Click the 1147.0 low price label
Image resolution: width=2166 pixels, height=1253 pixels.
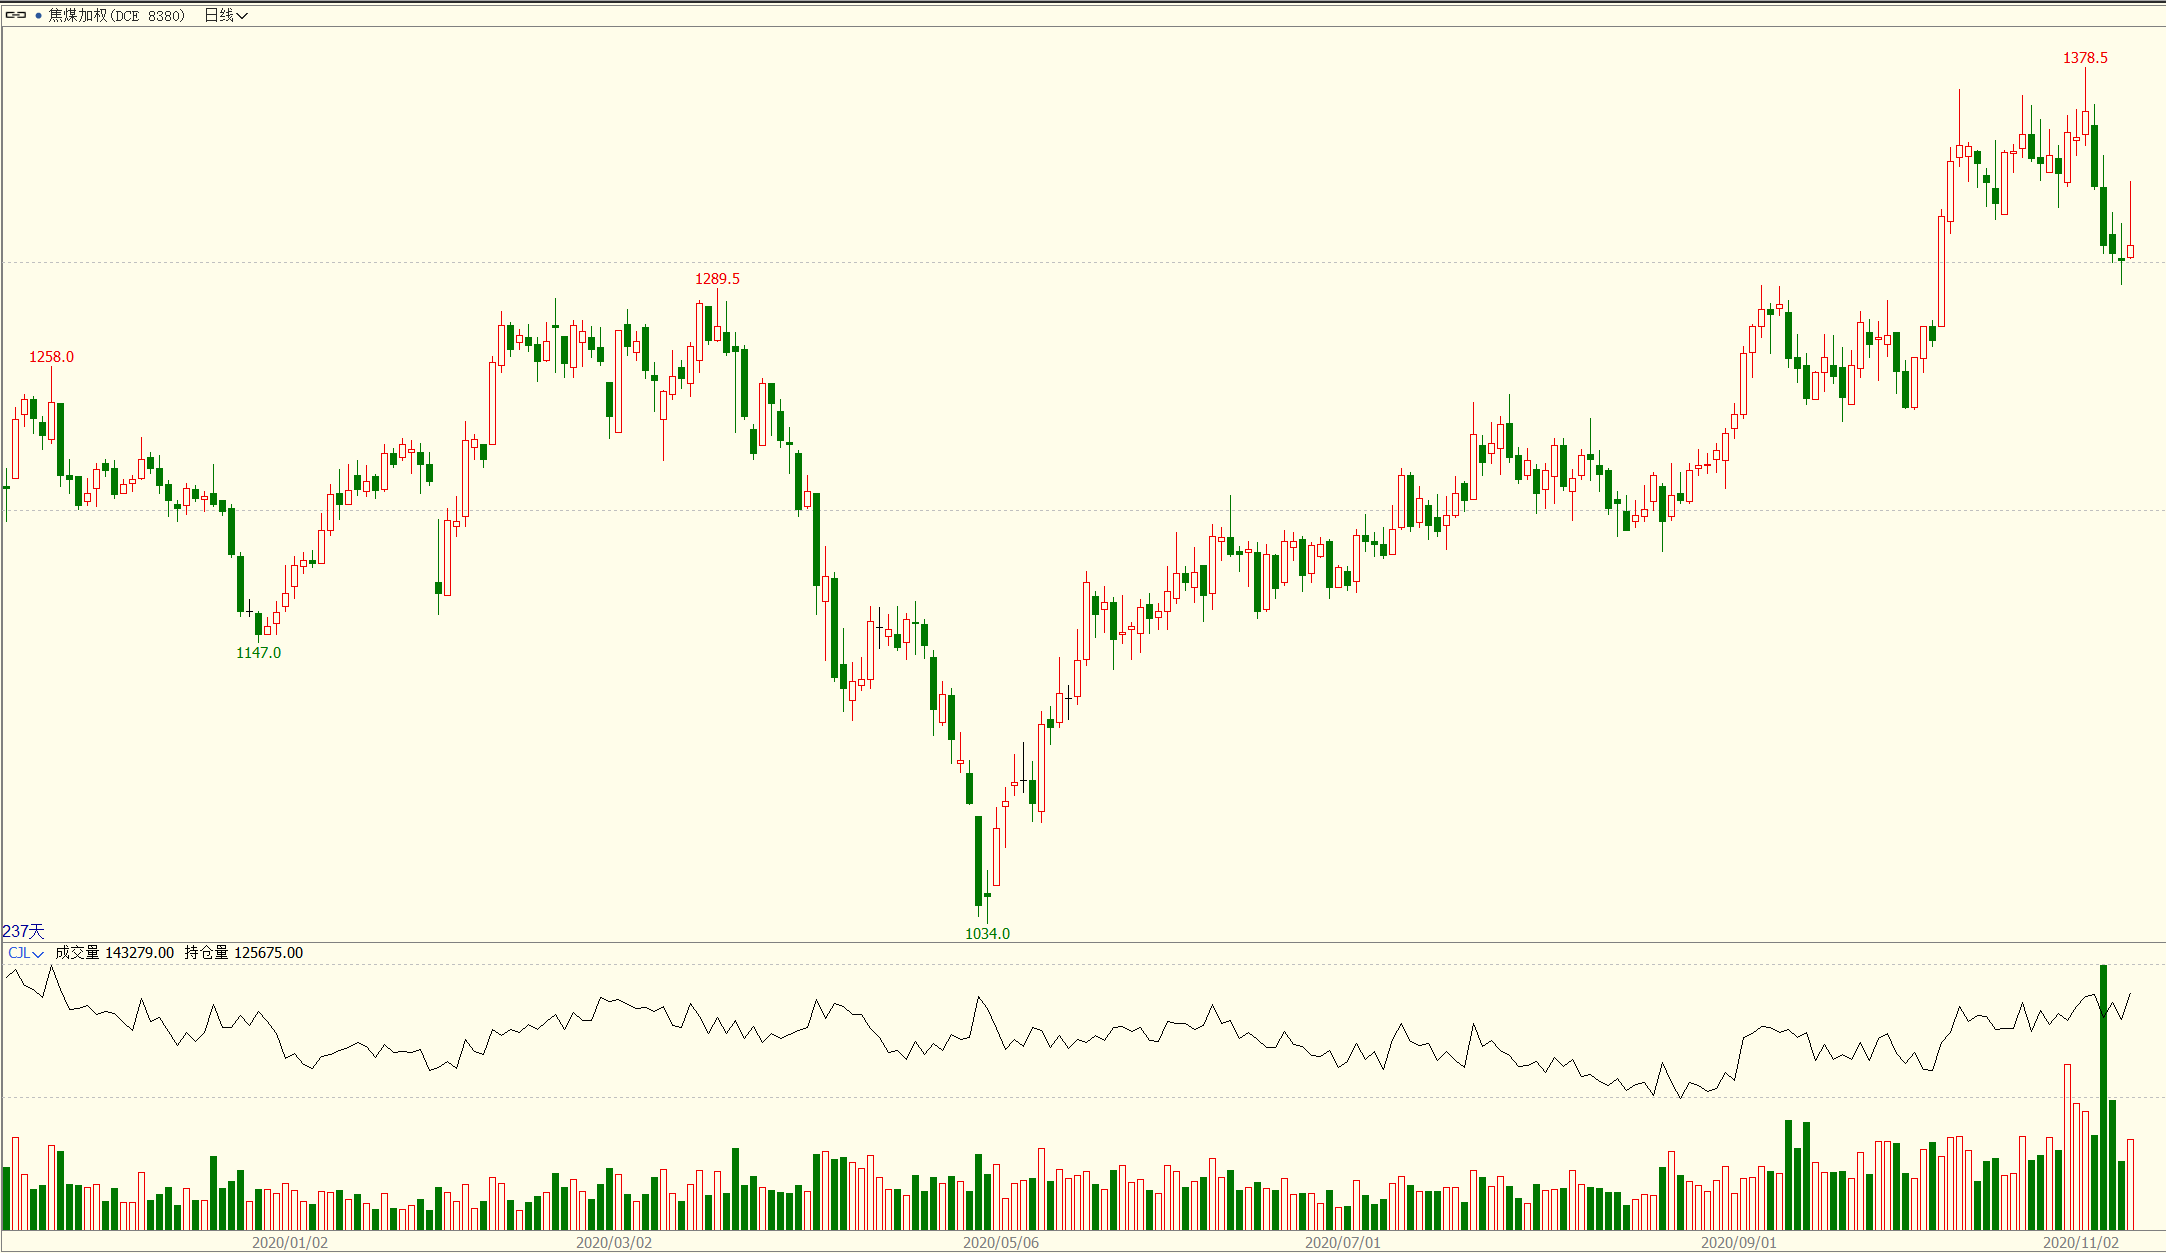click(258, 653)
